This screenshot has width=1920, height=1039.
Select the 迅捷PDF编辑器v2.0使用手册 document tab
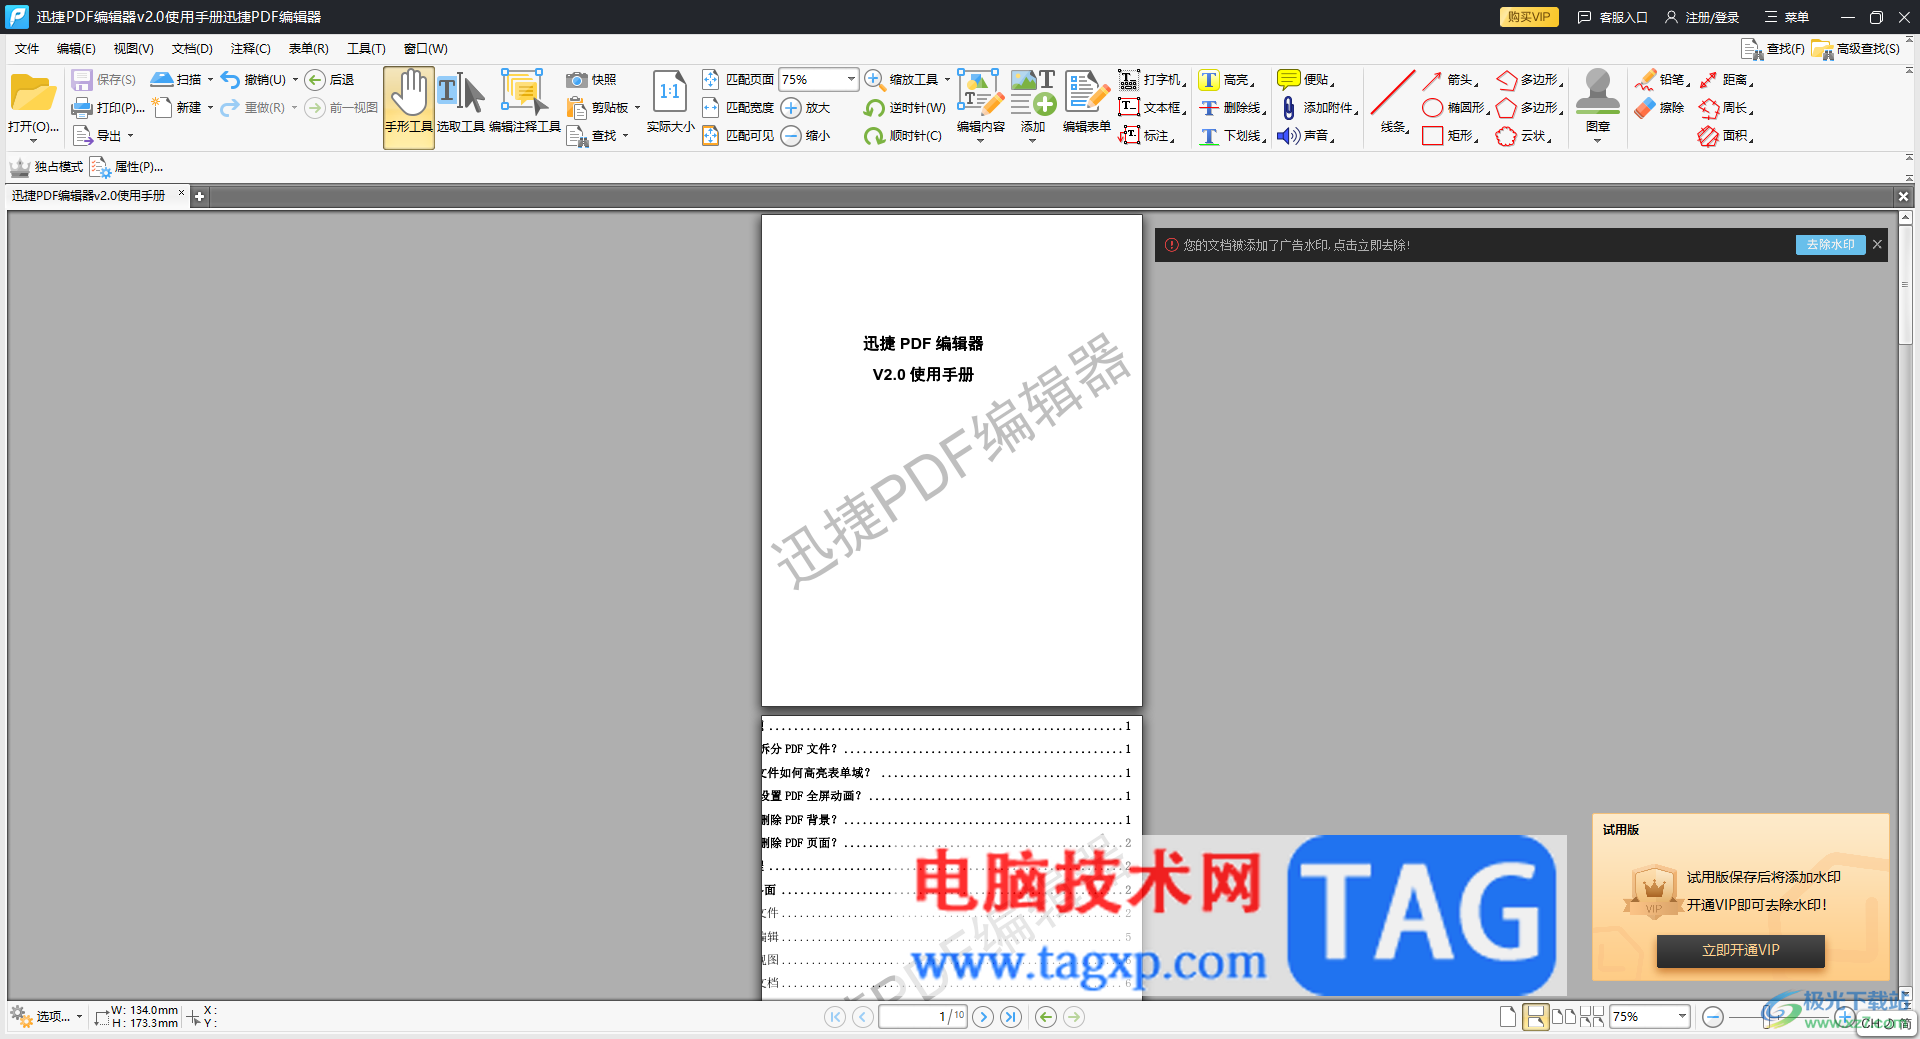point(89,196)
